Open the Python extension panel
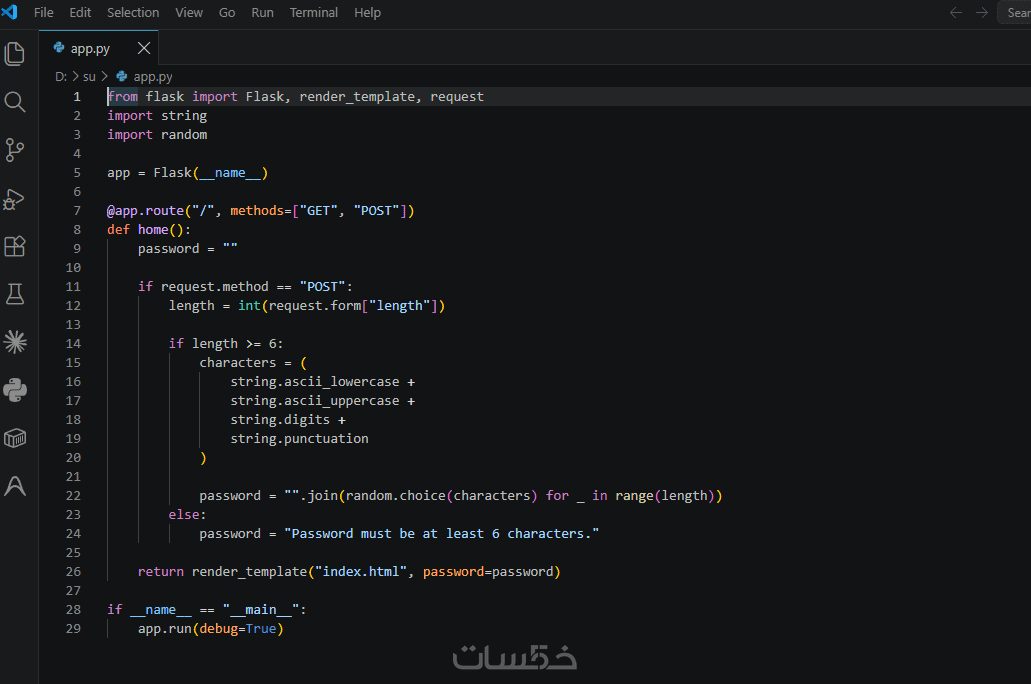This screenshot has width=1031, height=684. [14, 390]
